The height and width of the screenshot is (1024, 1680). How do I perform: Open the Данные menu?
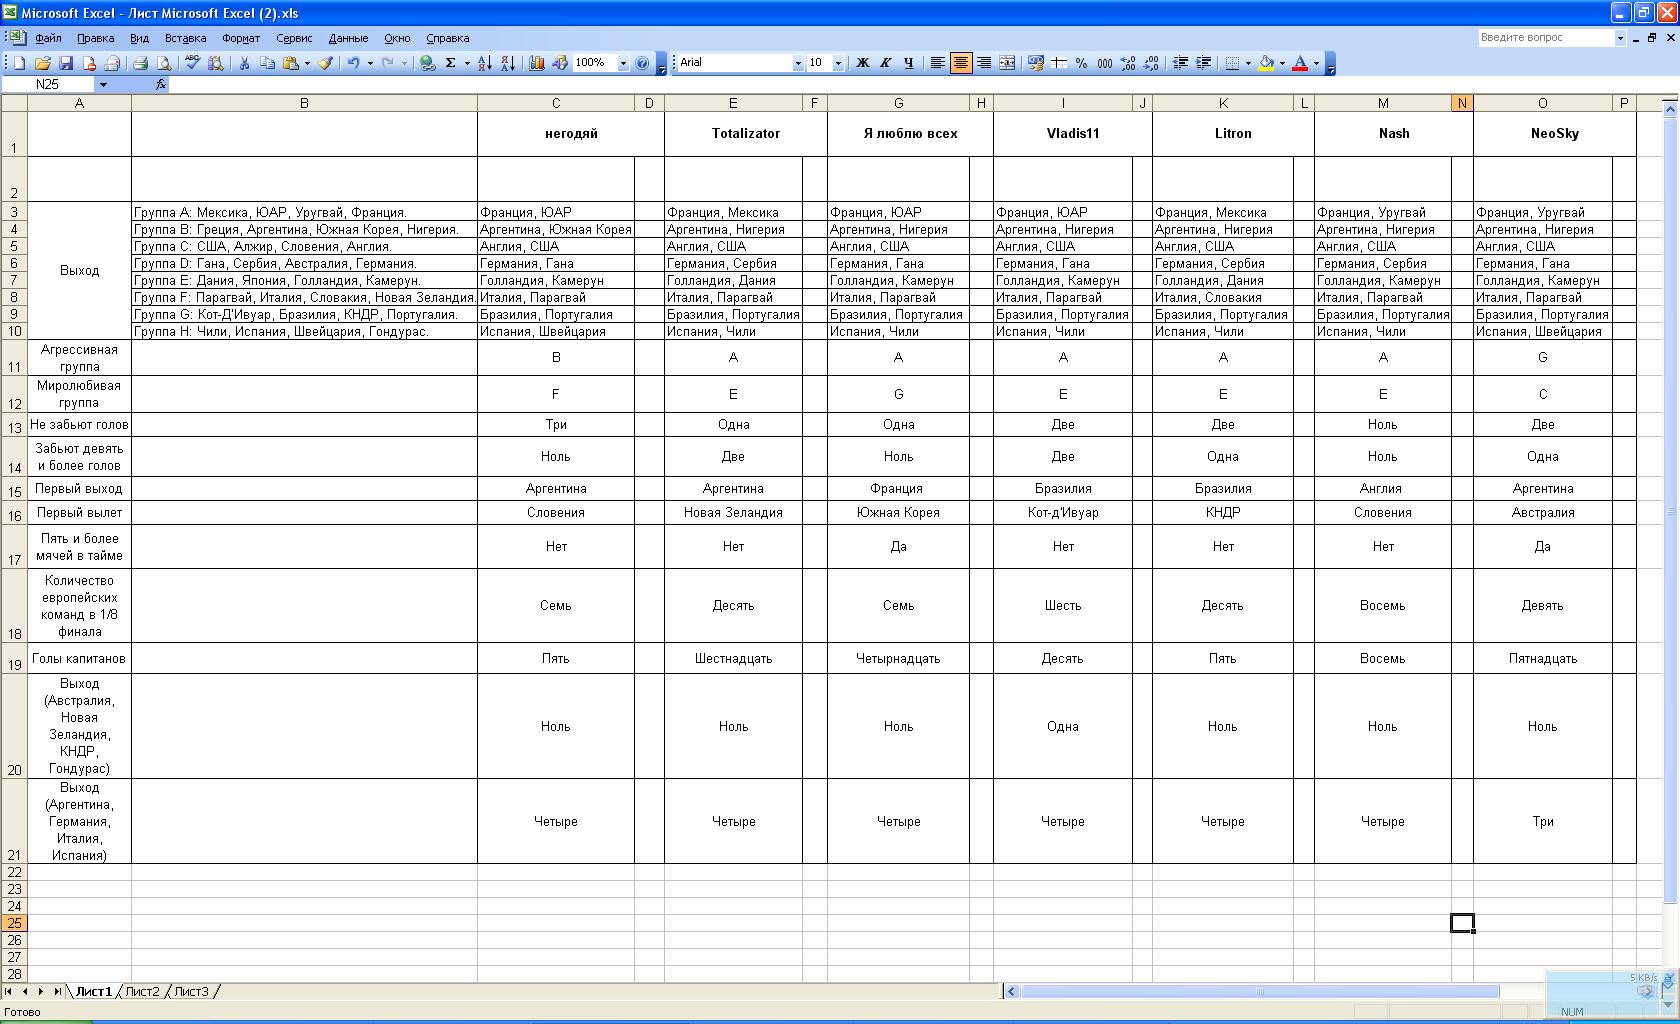tap(348, 38)
